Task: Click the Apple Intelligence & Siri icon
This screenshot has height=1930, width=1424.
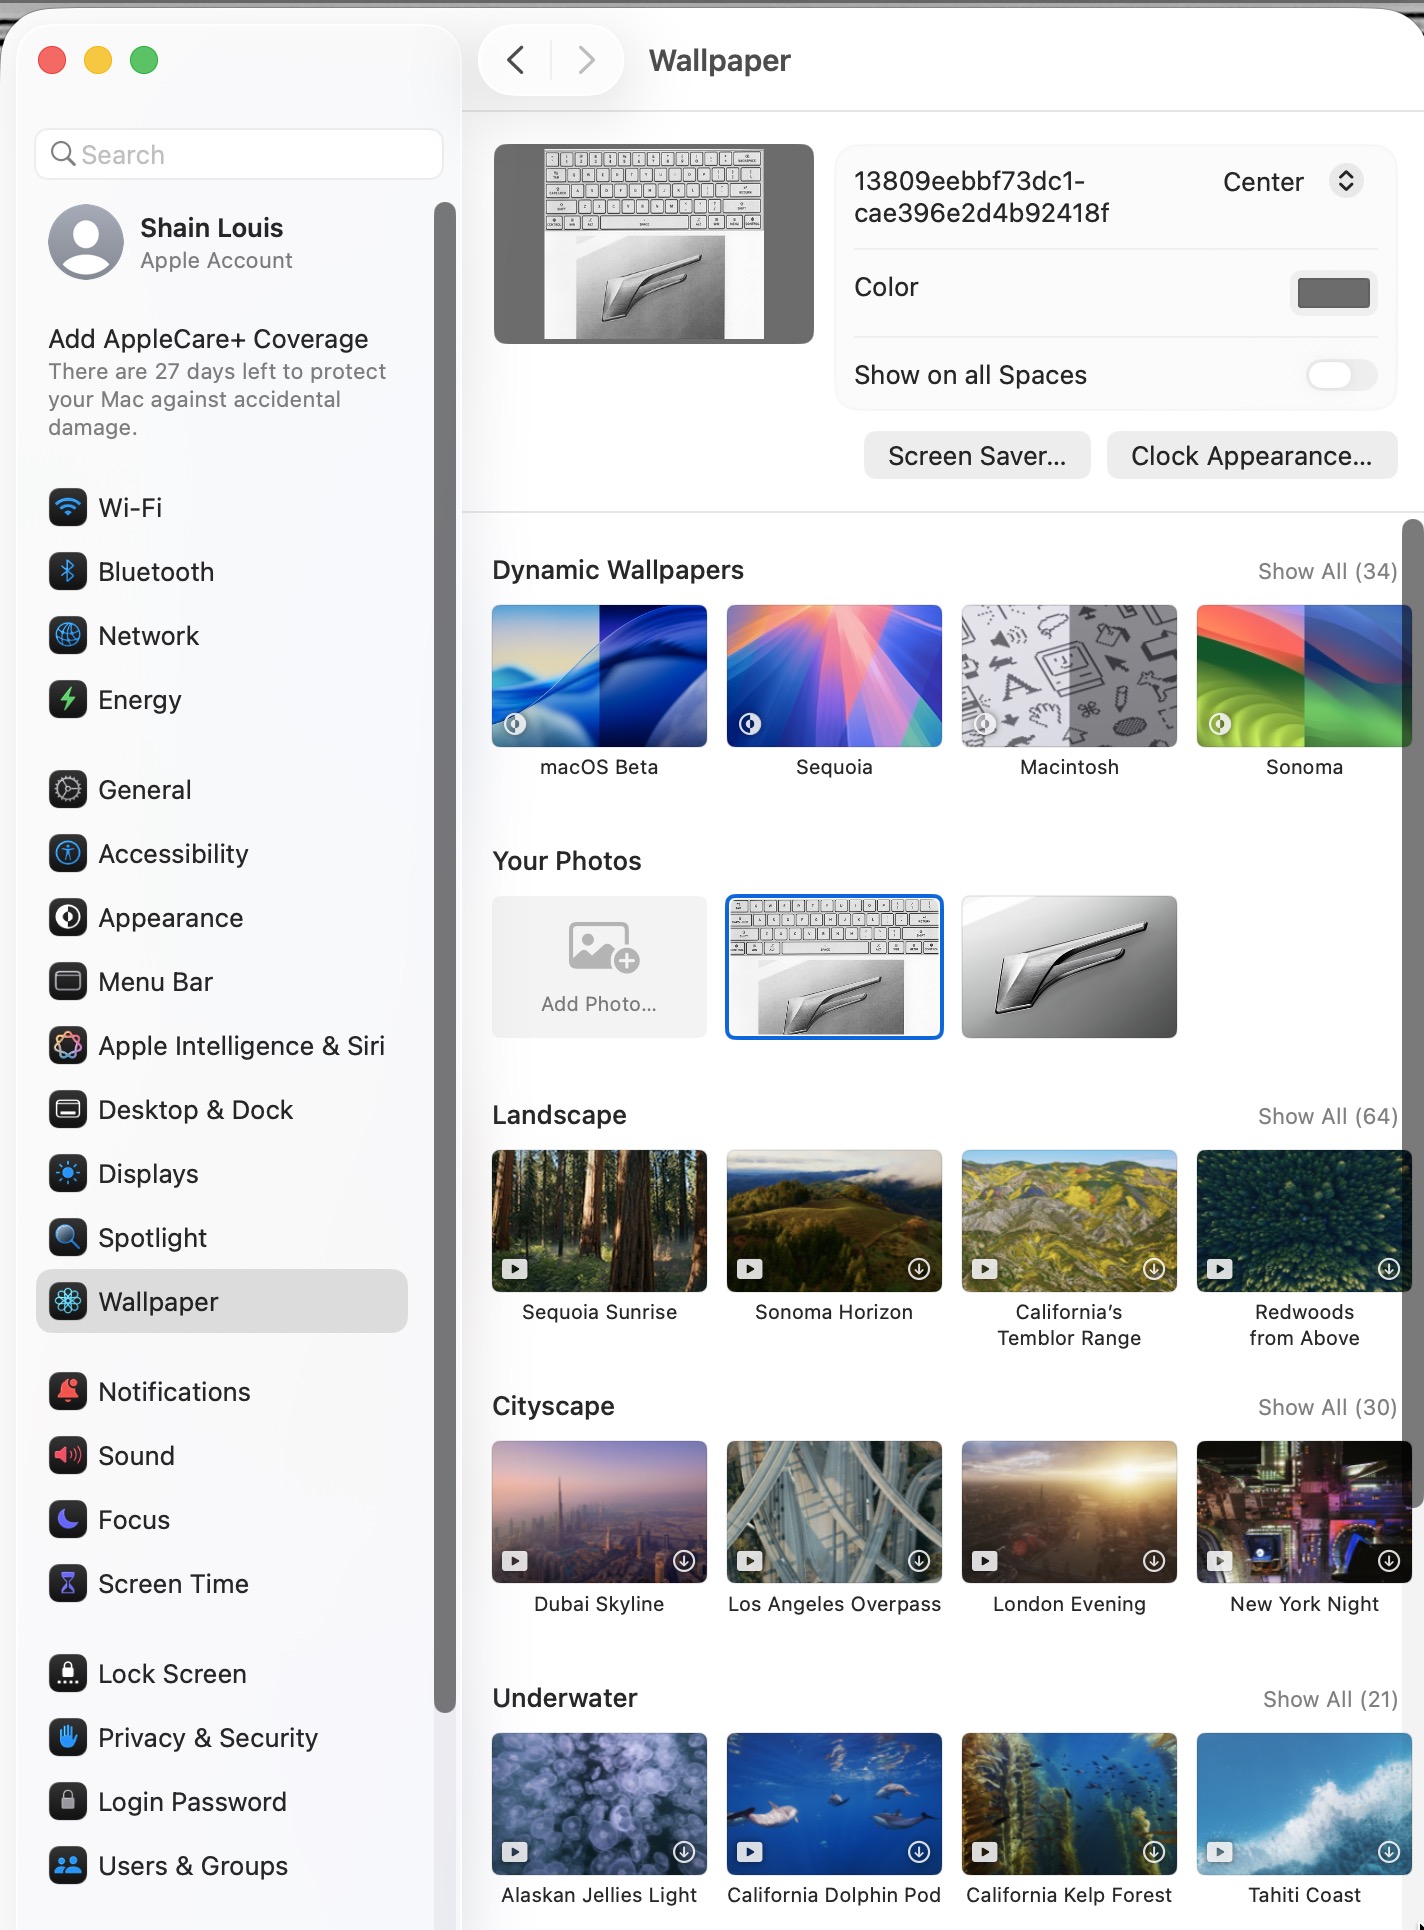Action: pyautogui.click(x=68, y=1045)
